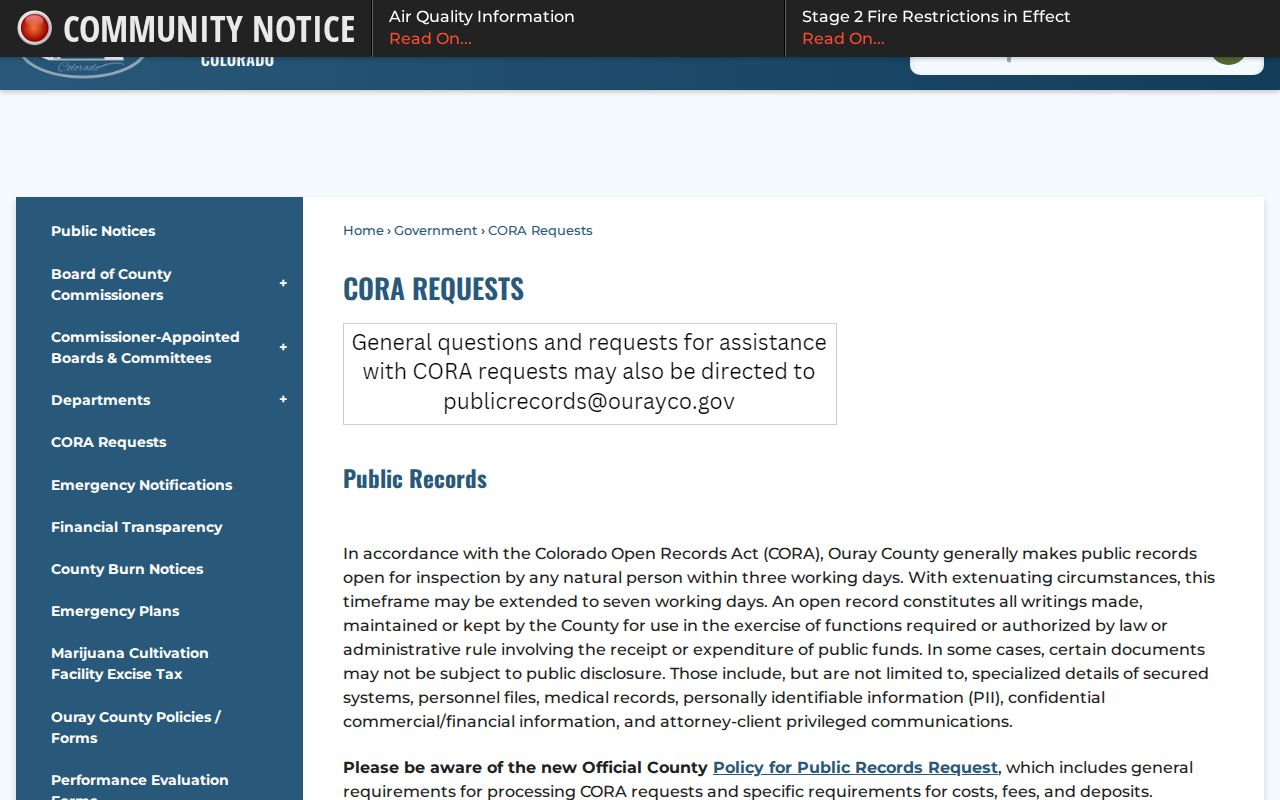The height and width of the screenshot is (800, 1280).
Task: Click the Air Quality Information notice title
Action: 481,17
